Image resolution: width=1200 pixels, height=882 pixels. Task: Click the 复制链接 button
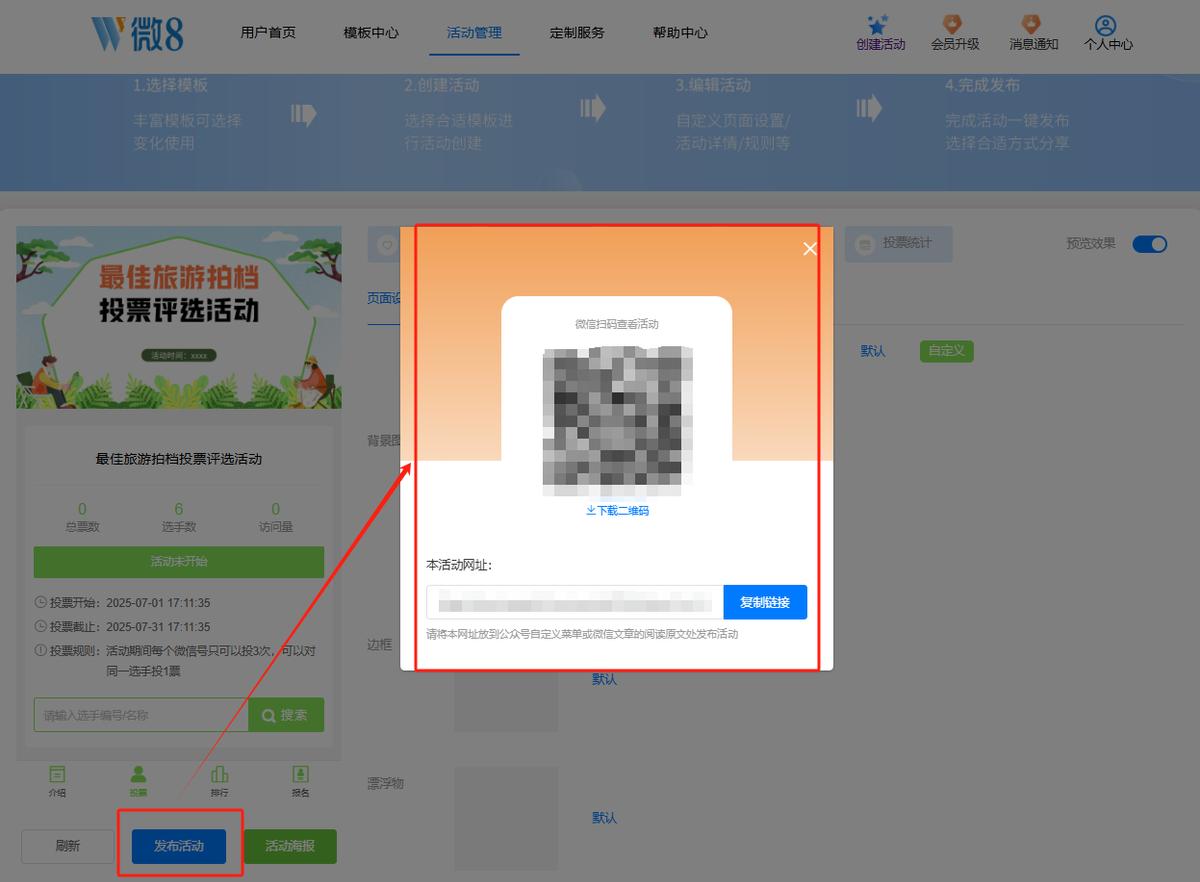coord(765,602)
